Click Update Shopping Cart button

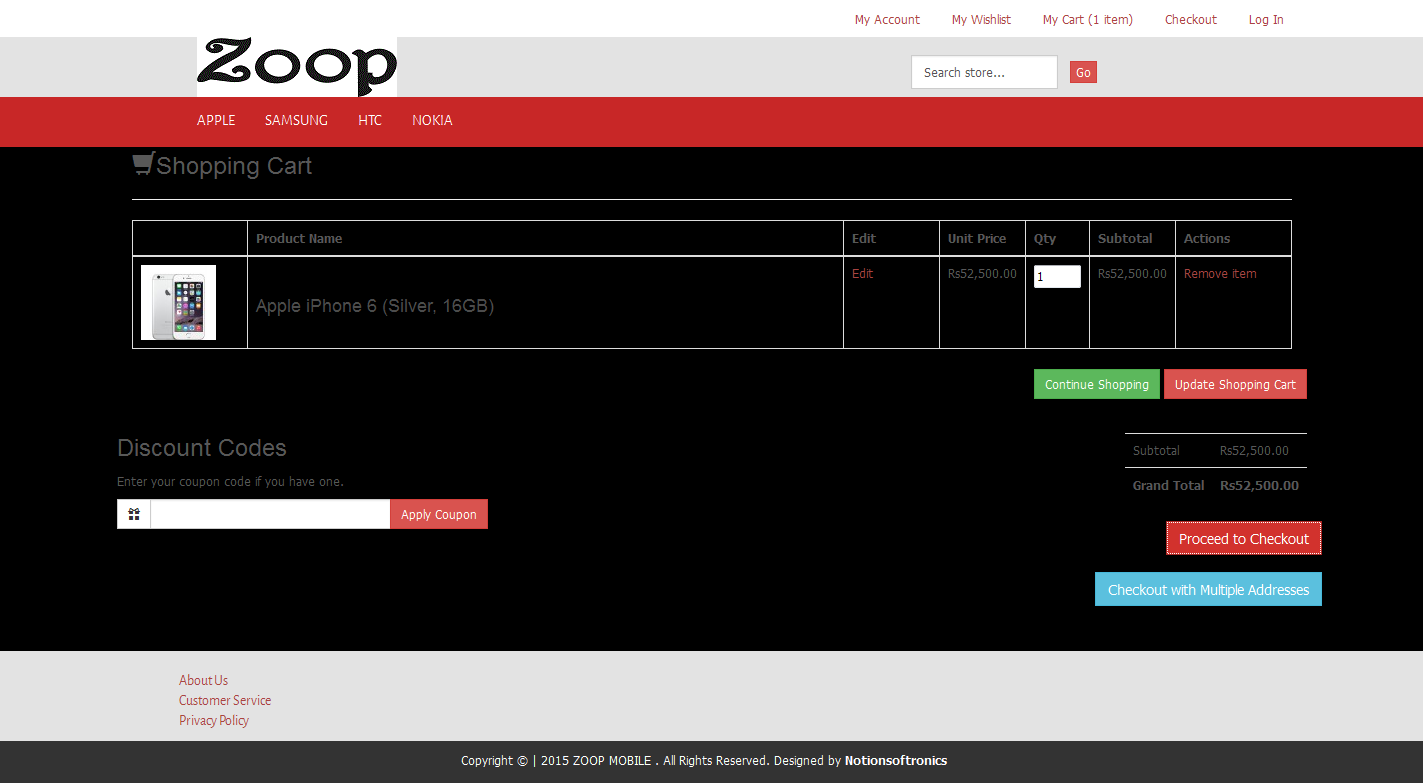[1235, 384]
